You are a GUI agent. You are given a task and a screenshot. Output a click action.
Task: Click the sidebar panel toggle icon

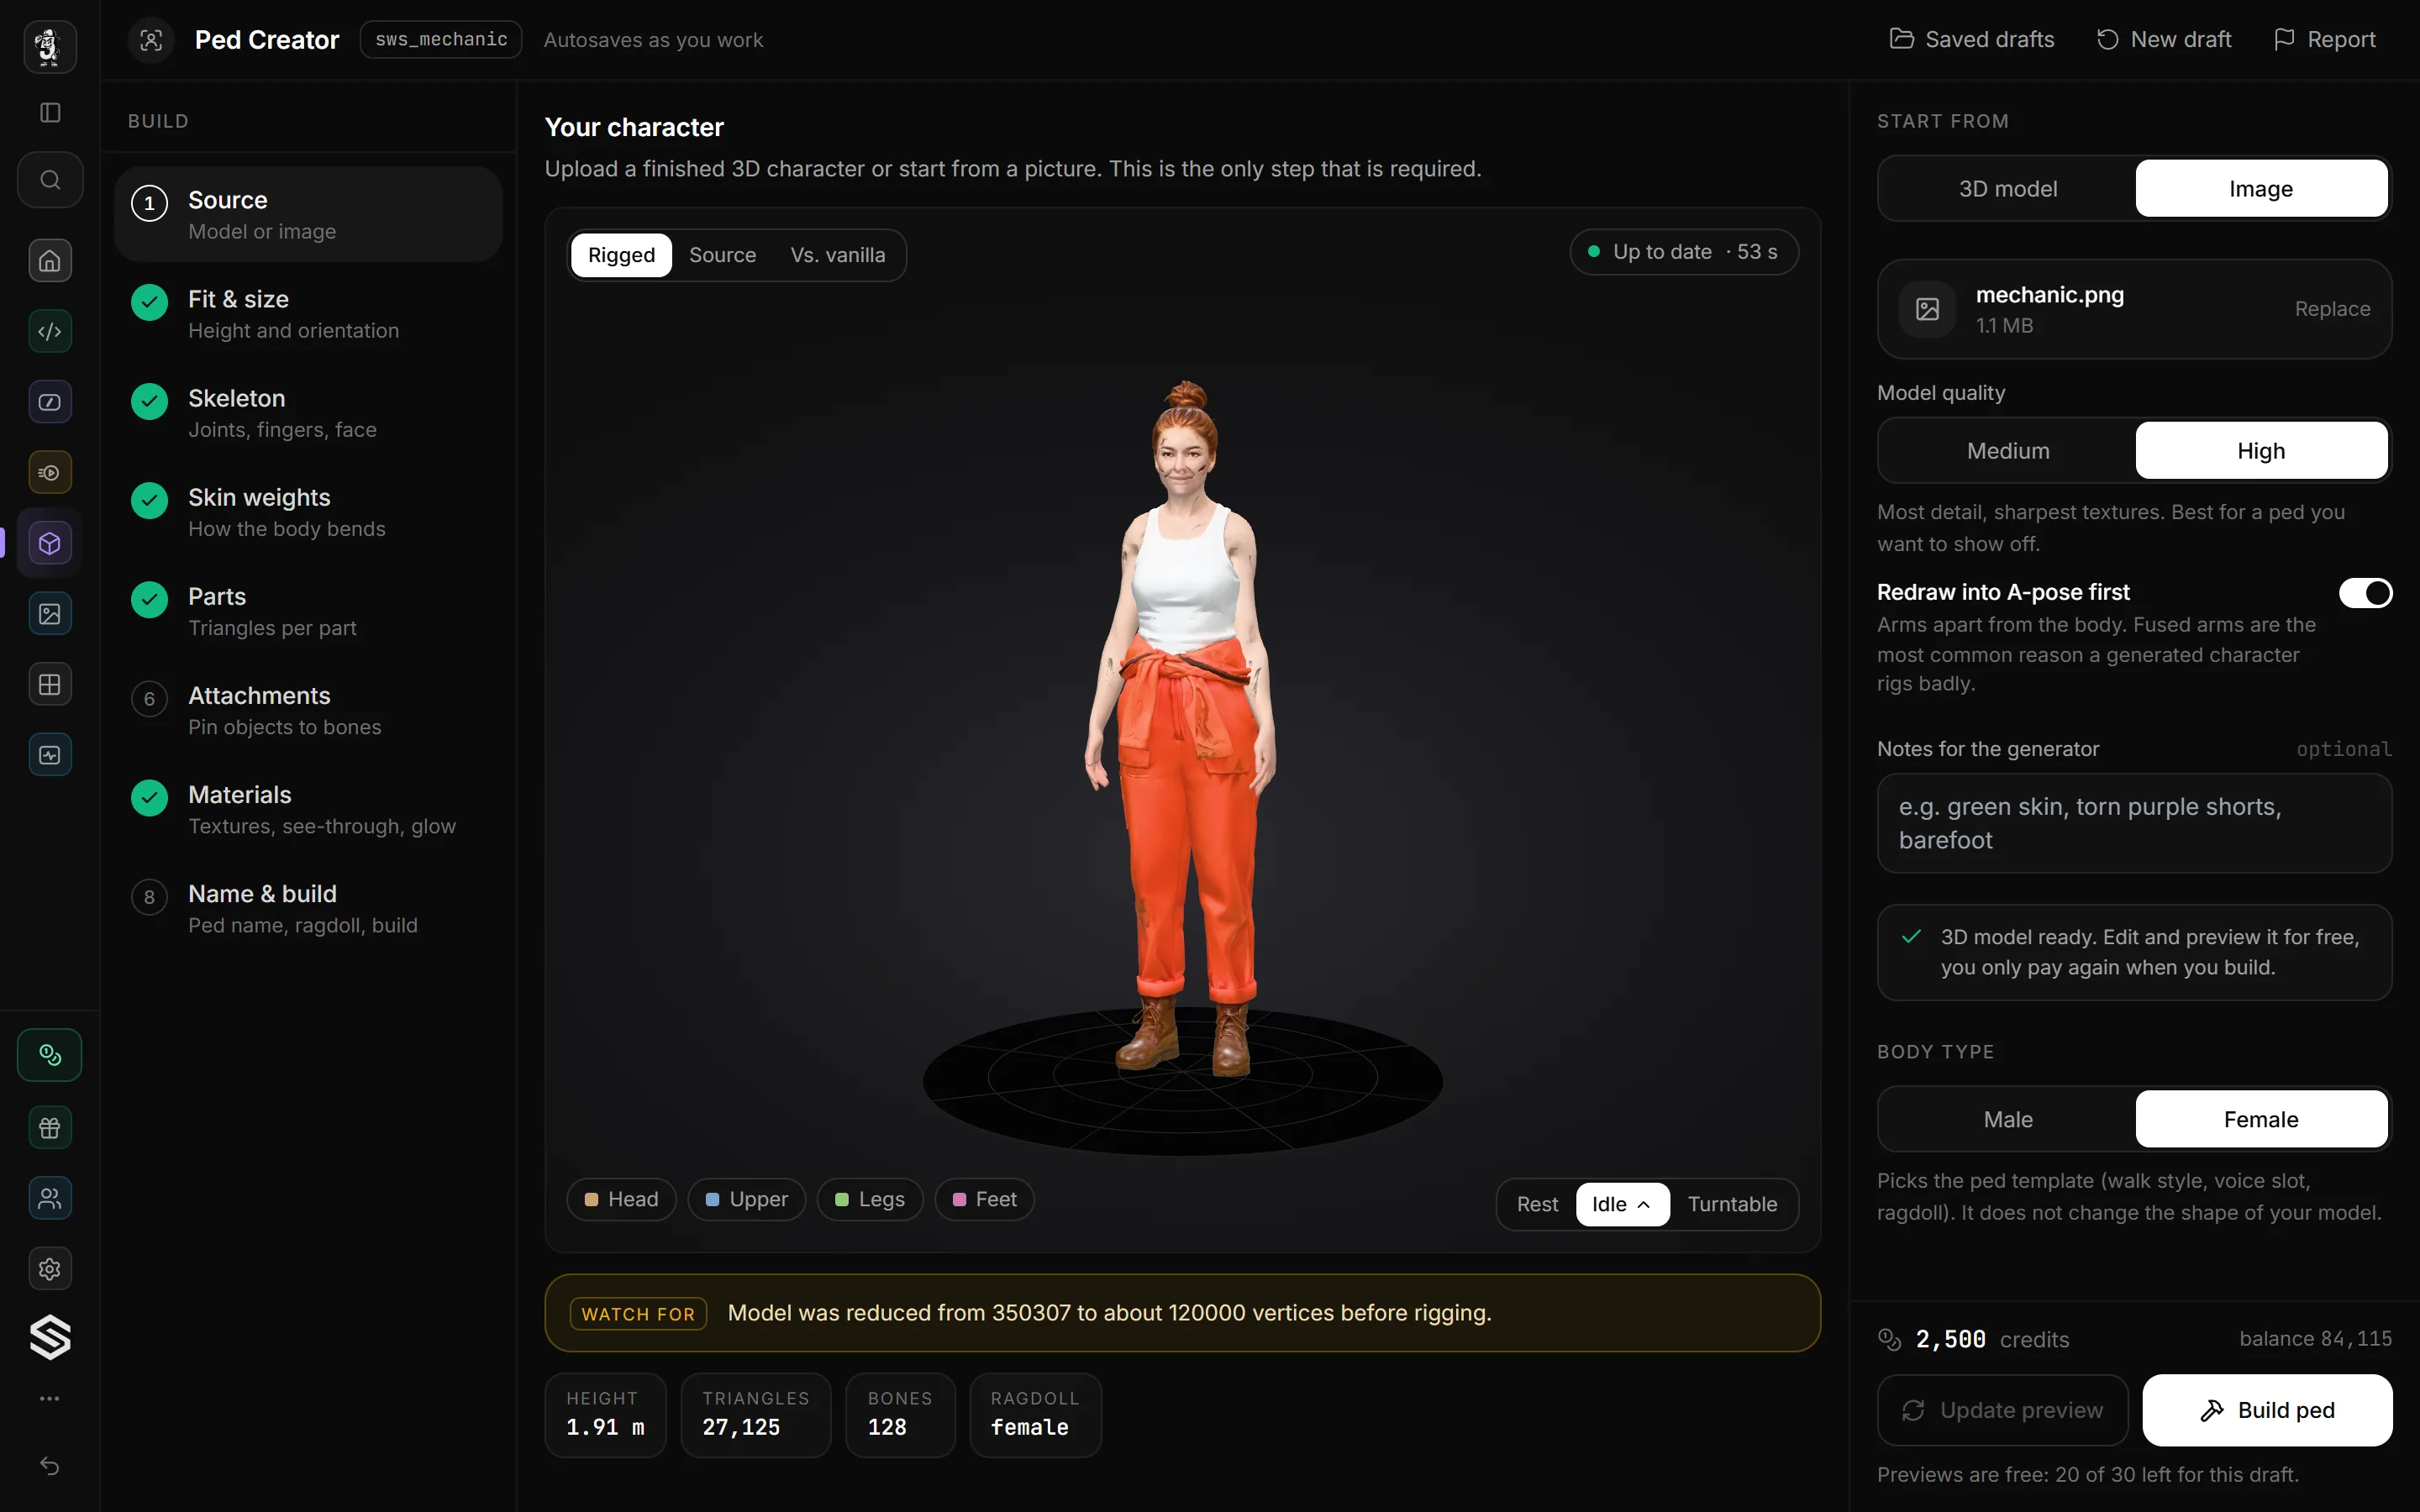50,112
